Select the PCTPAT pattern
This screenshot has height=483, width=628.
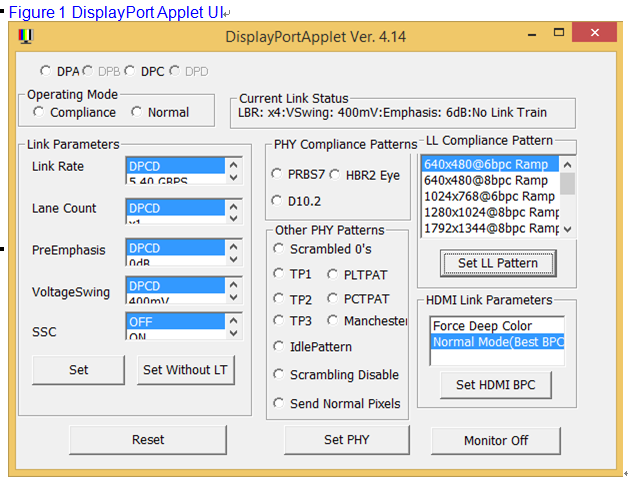332,299
